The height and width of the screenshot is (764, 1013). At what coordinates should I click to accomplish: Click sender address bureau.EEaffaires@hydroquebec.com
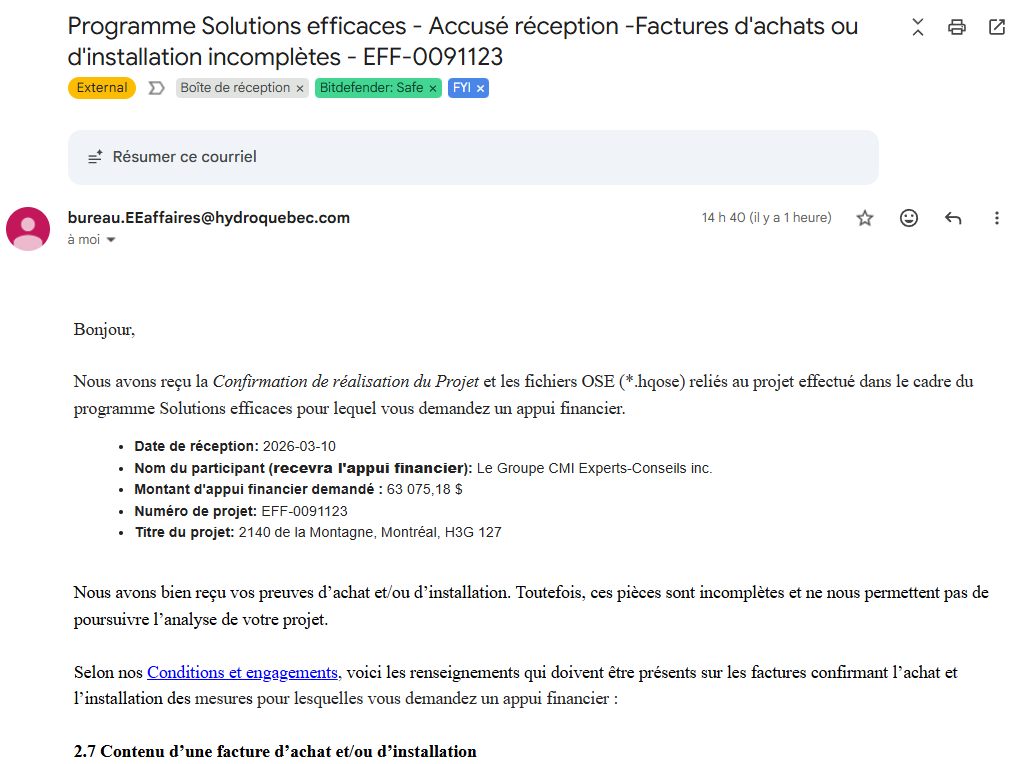click(209, 218)
